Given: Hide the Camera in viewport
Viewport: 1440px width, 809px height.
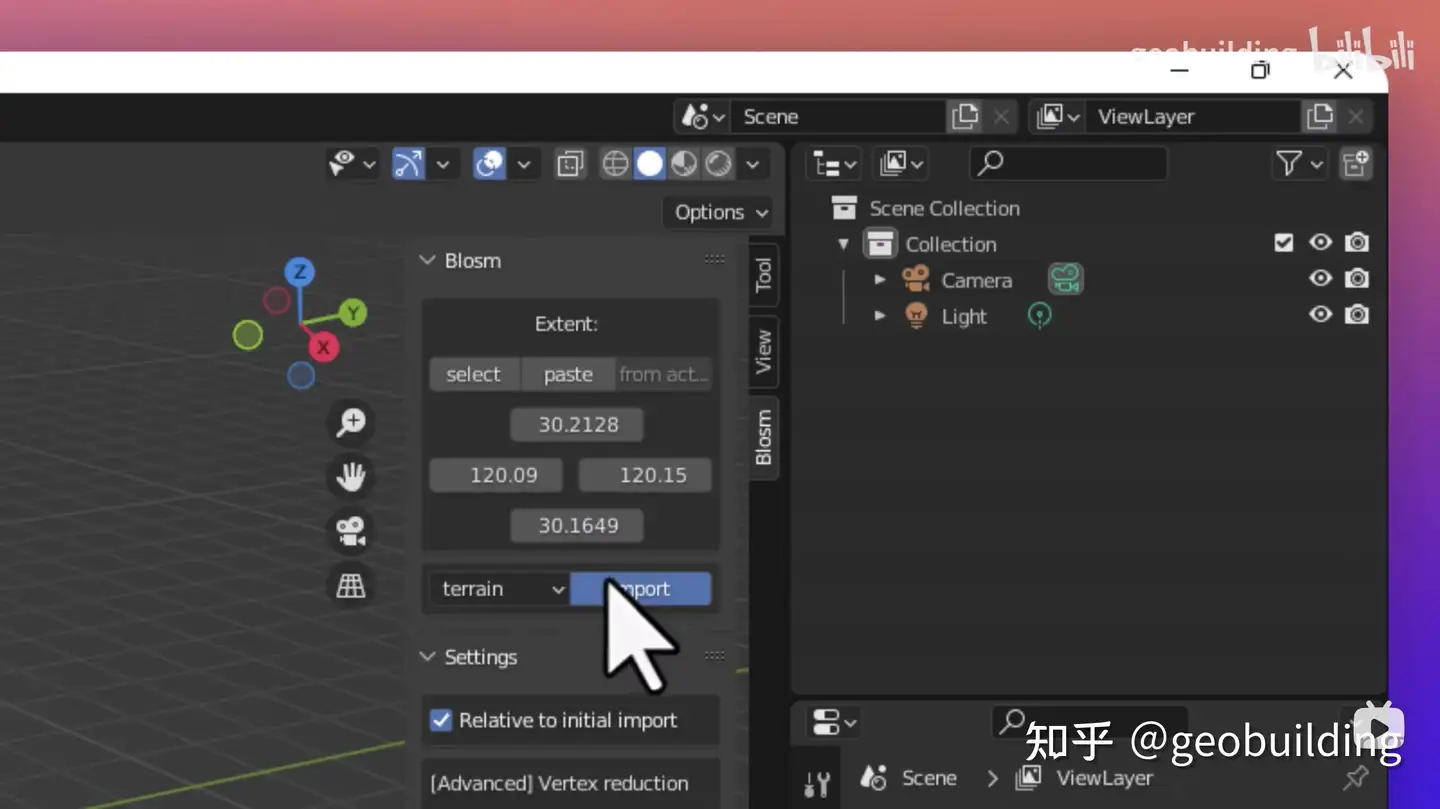Looking at the screenshot, I should (1321, 279).
